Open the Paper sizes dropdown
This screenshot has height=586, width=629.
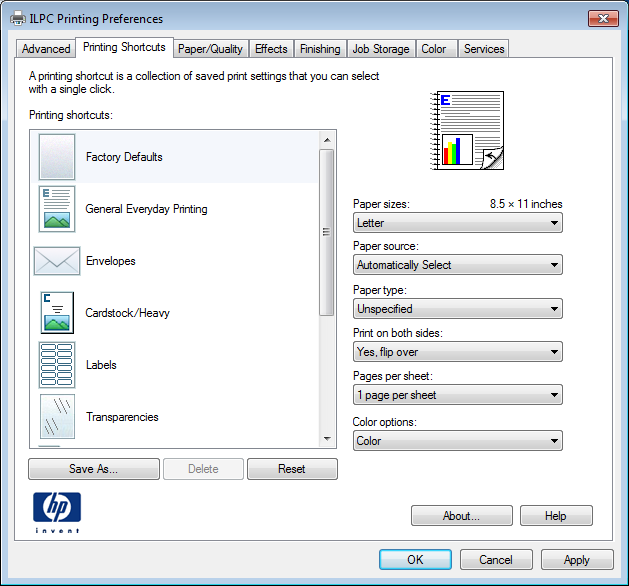pyautogui.click(x=458, y=223)
